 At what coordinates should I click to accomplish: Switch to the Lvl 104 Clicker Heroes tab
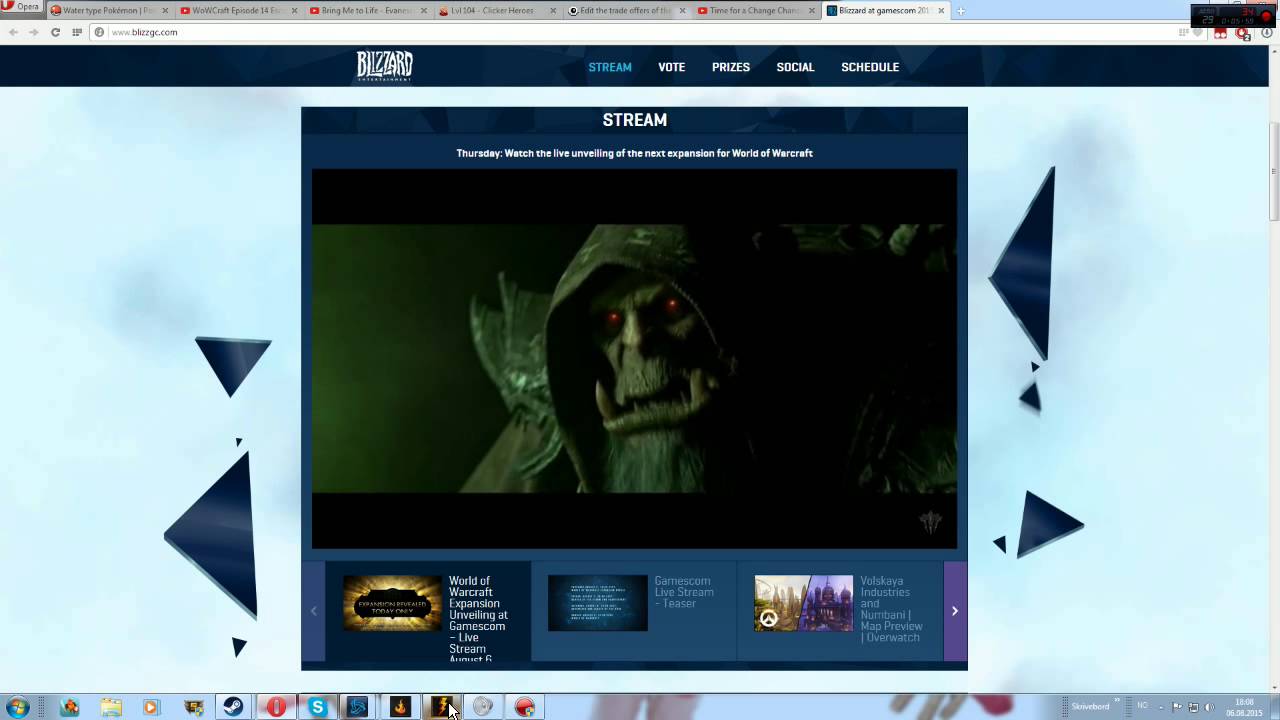tap(496, 11)
